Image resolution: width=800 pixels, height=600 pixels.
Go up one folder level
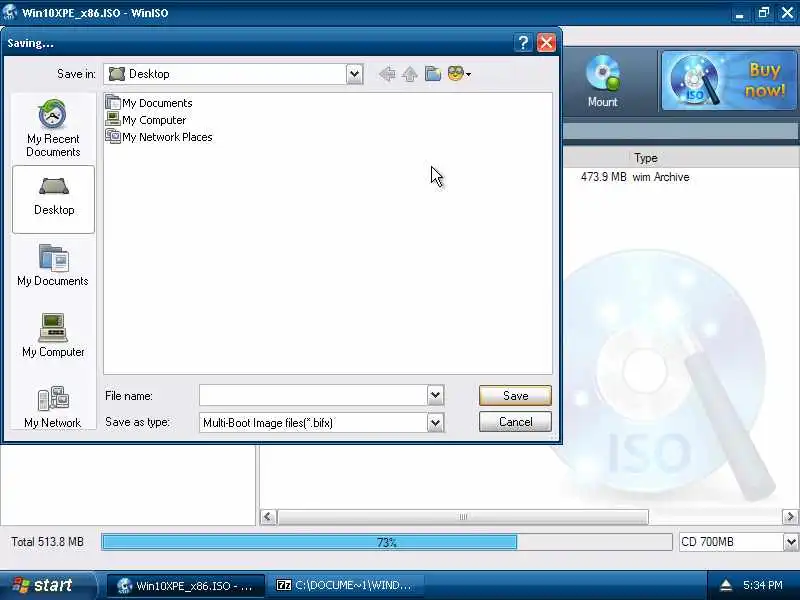pos(410,74)
